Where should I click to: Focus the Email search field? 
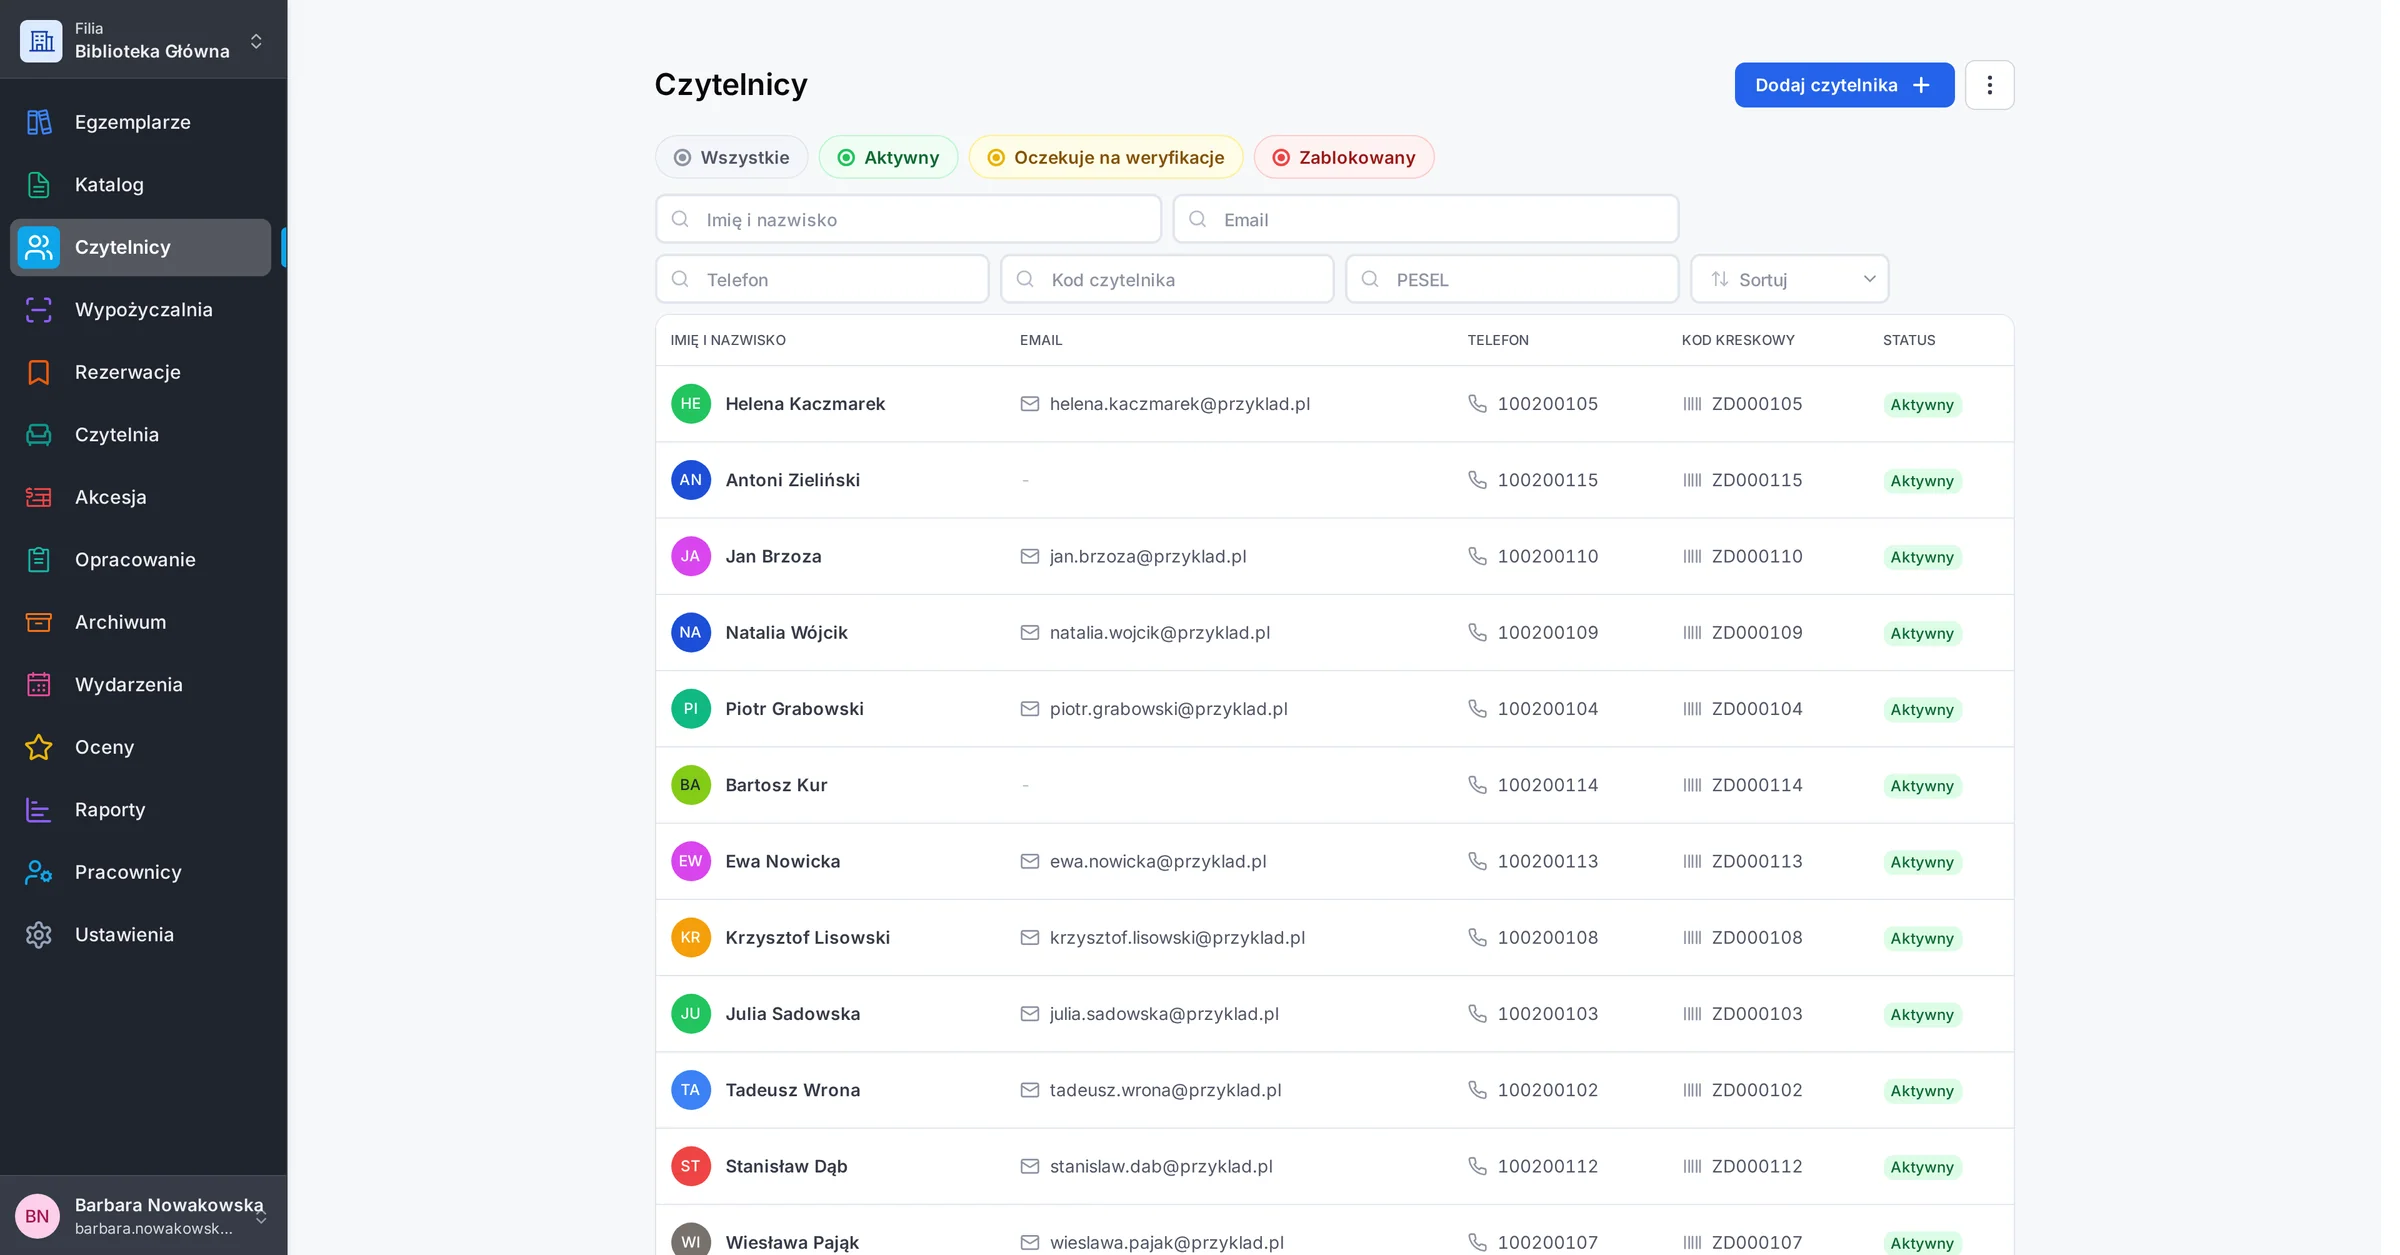(1425, 219)
